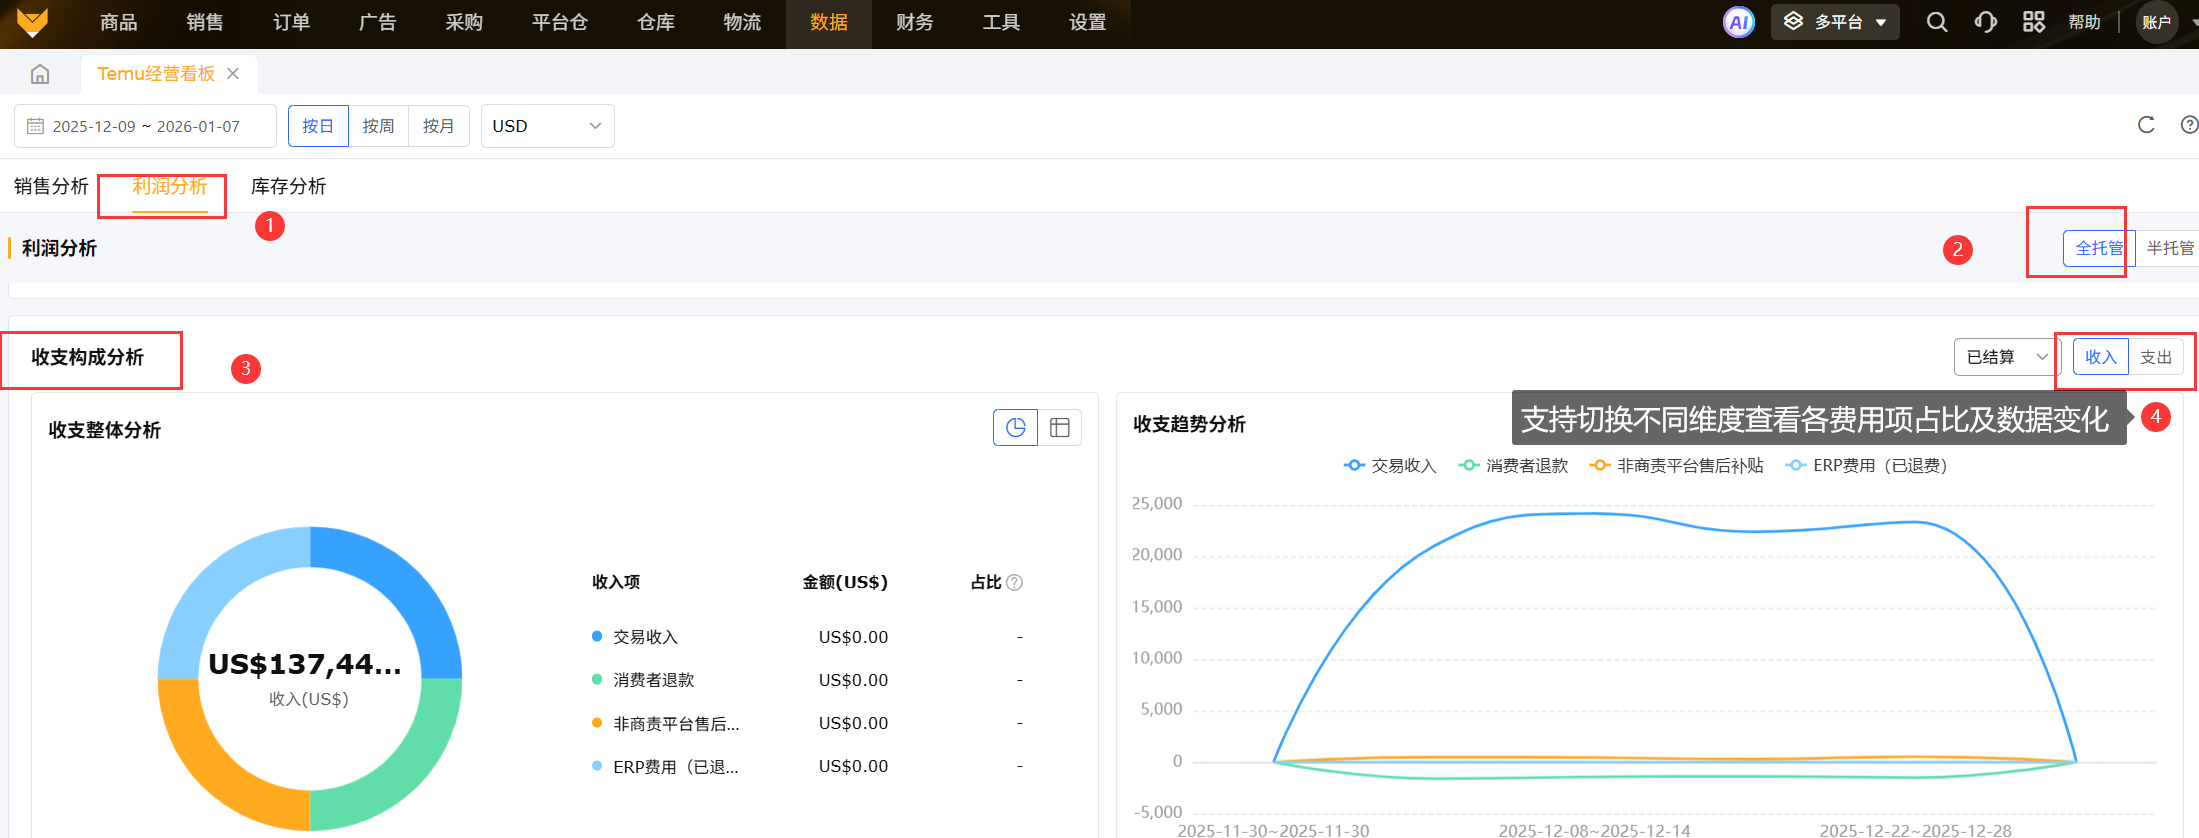Switch to pie chart view
Viewport: 2199px width, 838px height.
click(1015, 428)
